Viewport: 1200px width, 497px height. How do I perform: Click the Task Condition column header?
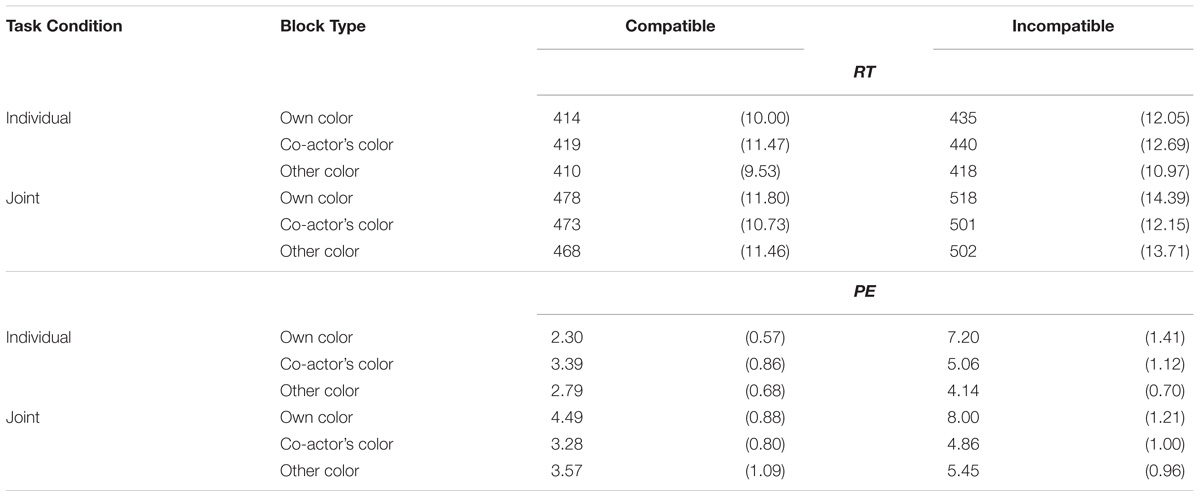click(64, 27)
